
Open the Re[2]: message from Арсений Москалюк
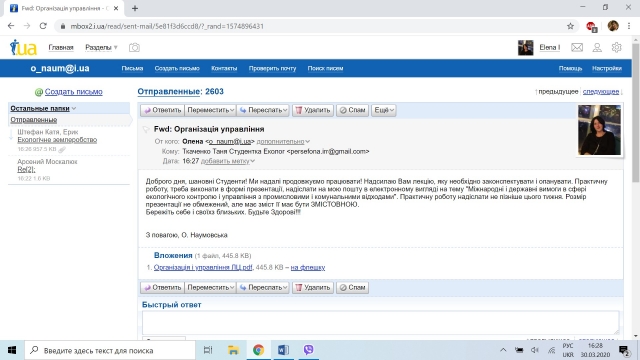26,169
